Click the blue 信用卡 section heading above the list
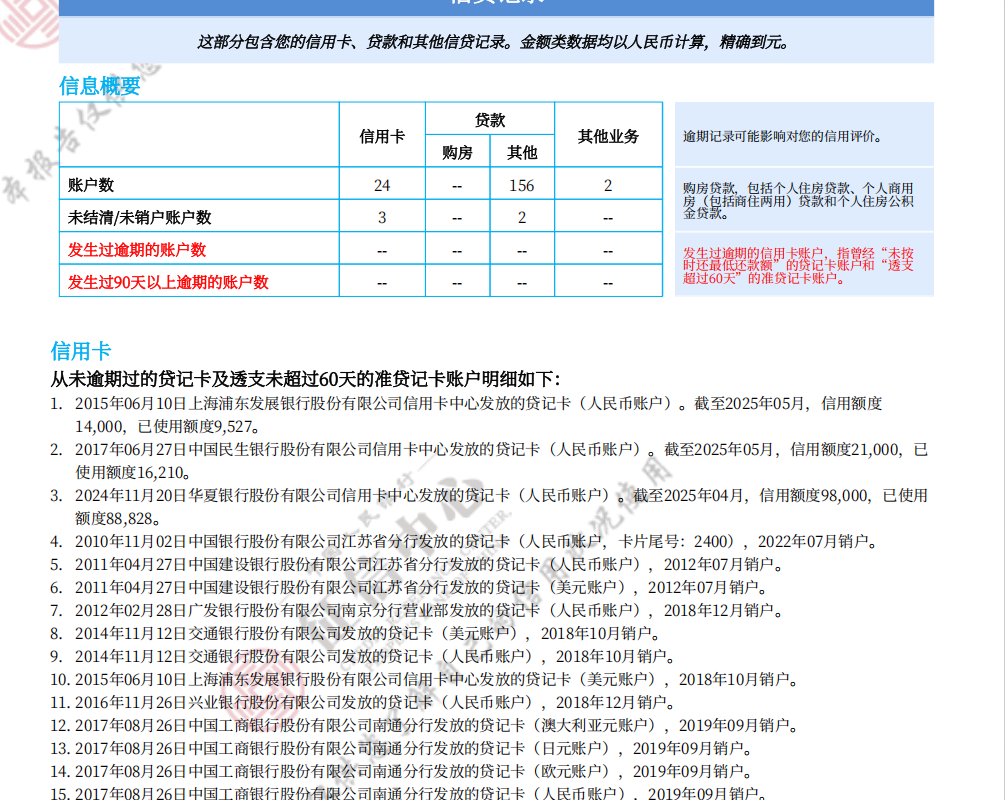This screenshot has width=1005, height=800. pyautogui.click(x=81, y=351)
